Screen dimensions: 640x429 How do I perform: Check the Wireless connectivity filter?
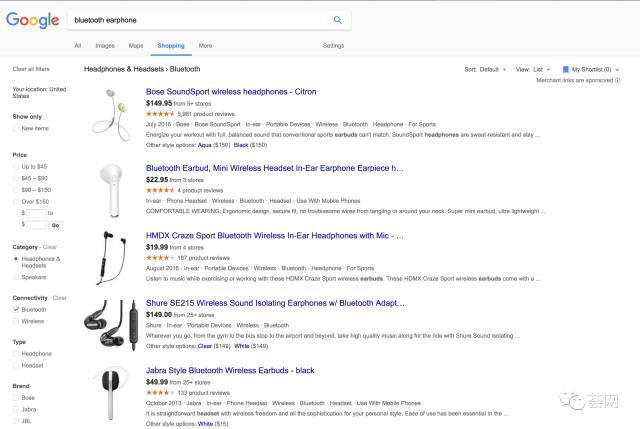coord(16,321)
